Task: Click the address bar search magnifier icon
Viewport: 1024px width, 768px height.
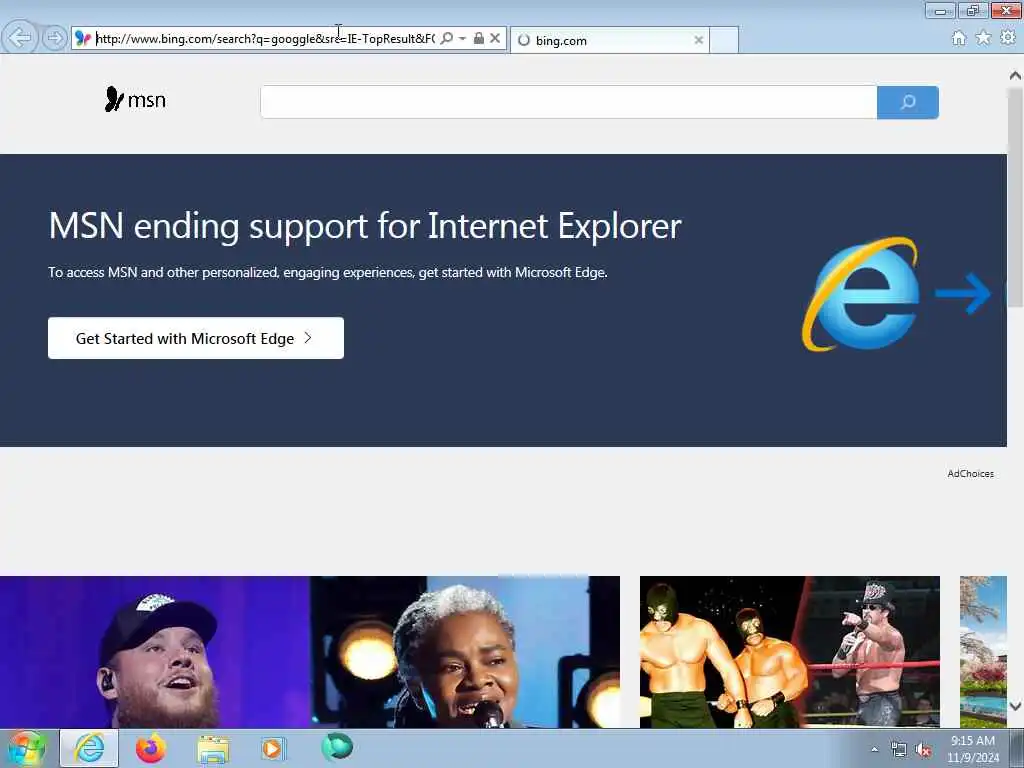Action: (447, 39)
